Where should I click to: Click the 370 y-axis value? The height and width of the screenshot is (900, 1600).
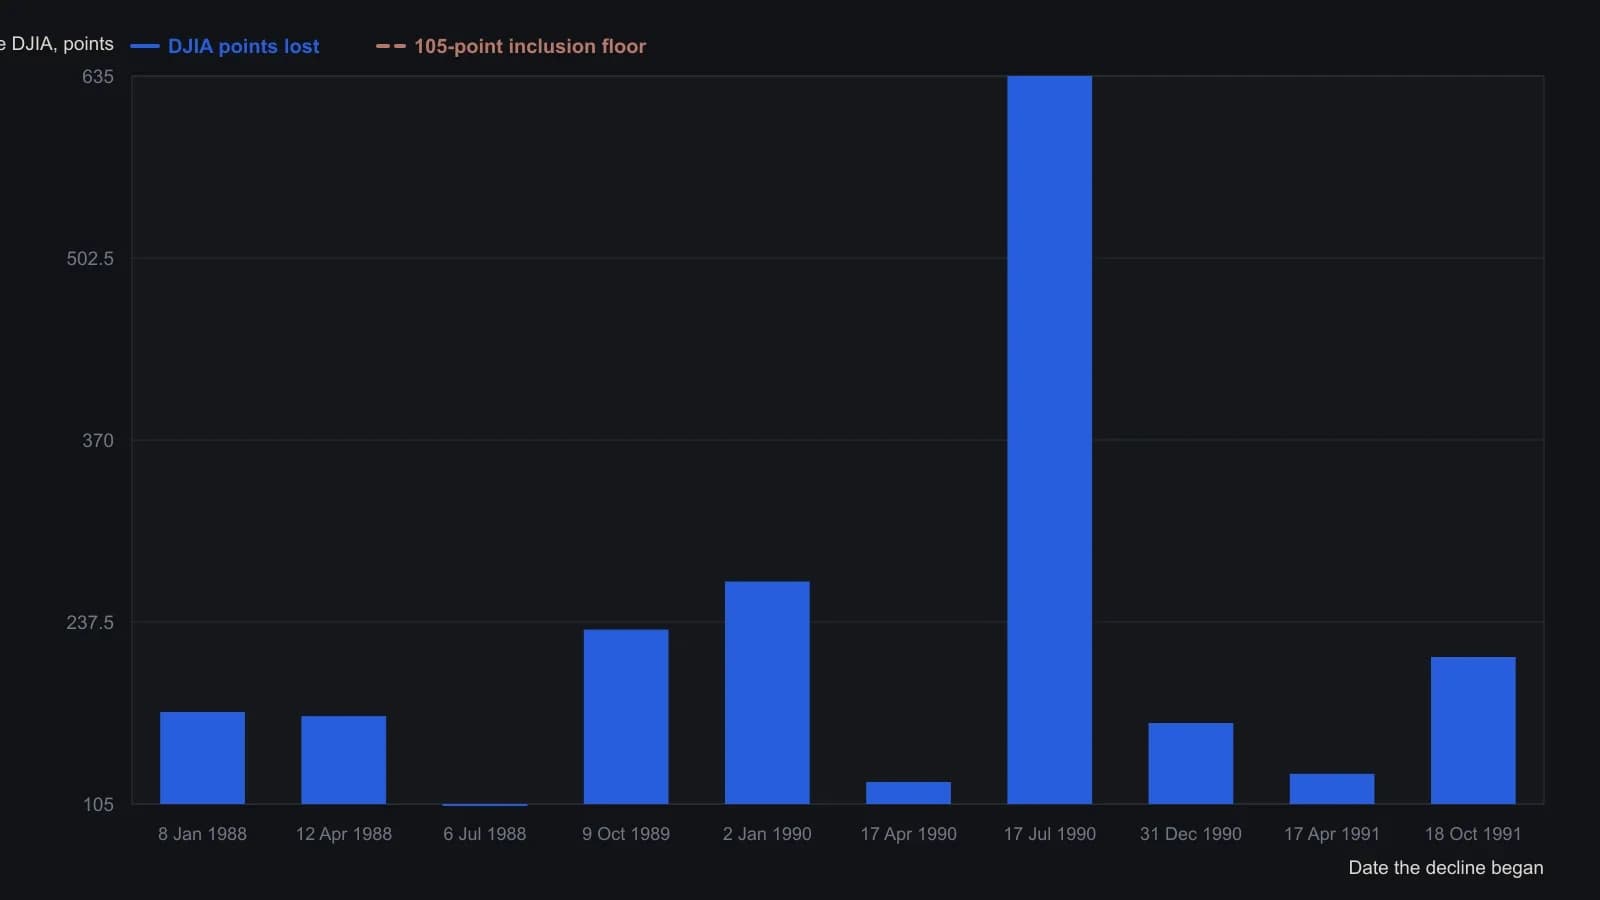[98, 441]
